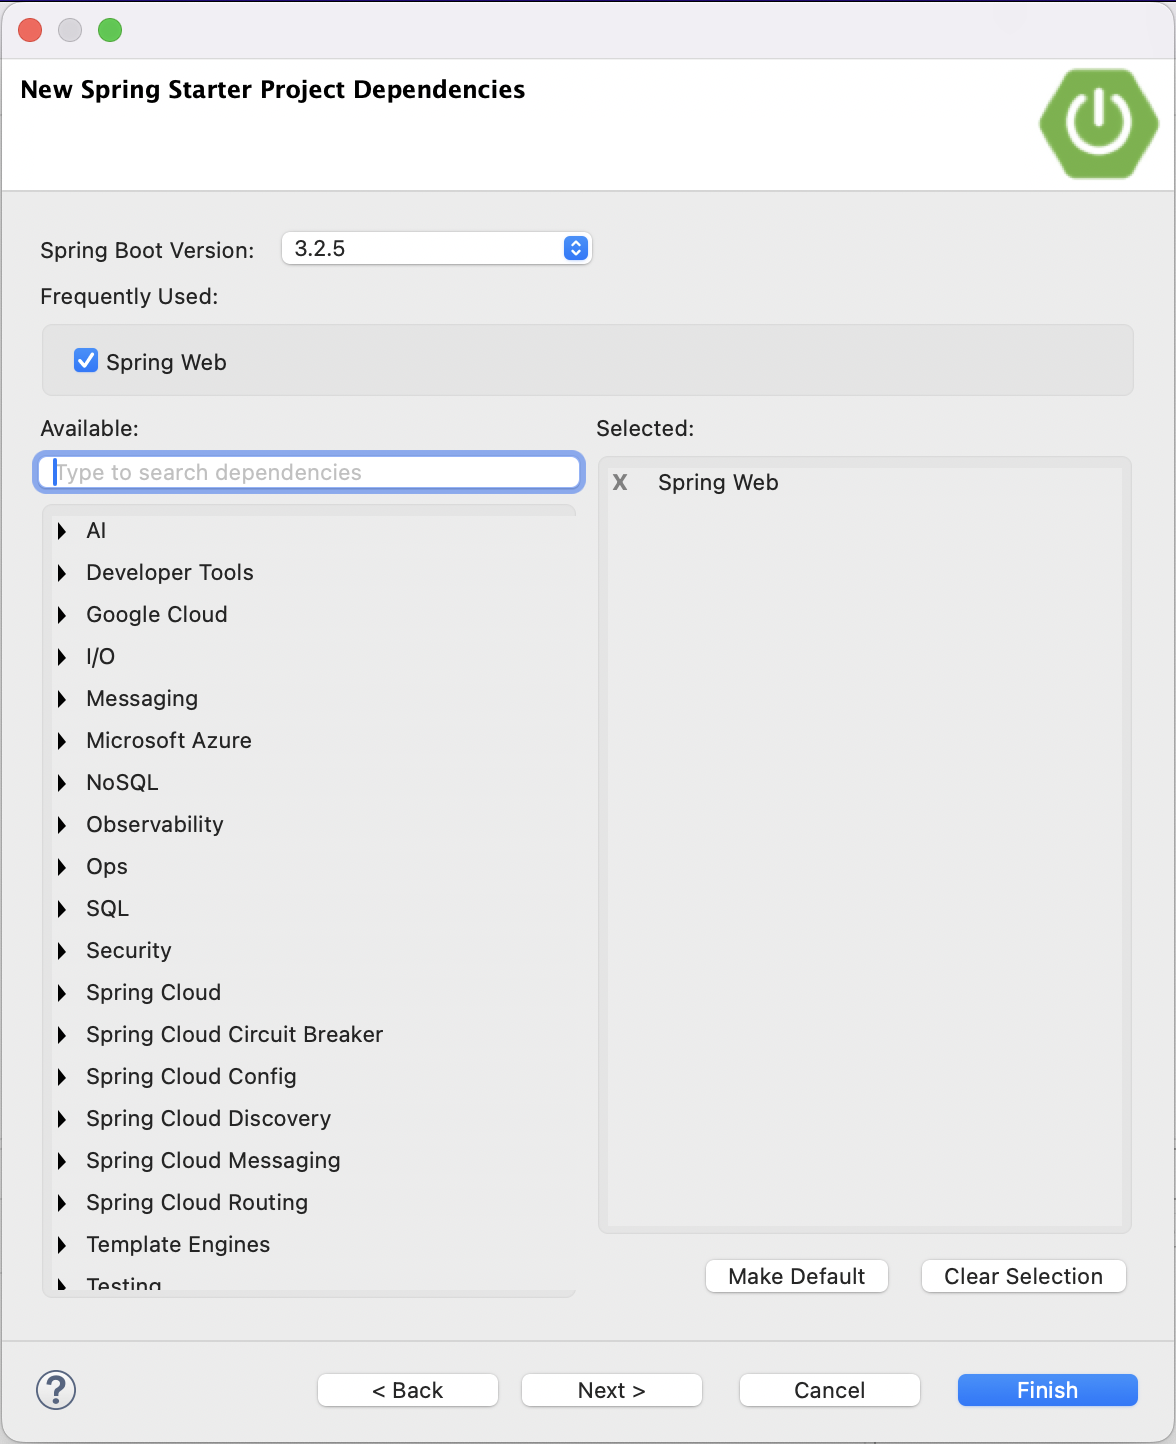This screenshot has height=1444, width=1176.
Task: Click the Clear Selection button
Action: (1023, 1276)
